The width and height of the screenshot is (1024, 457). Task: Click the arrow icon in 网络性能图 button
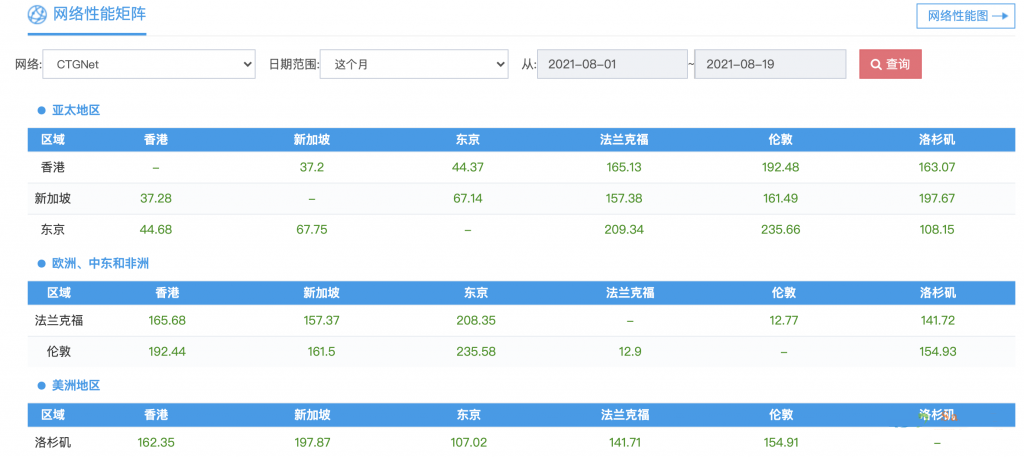click(x=999, y=16)
